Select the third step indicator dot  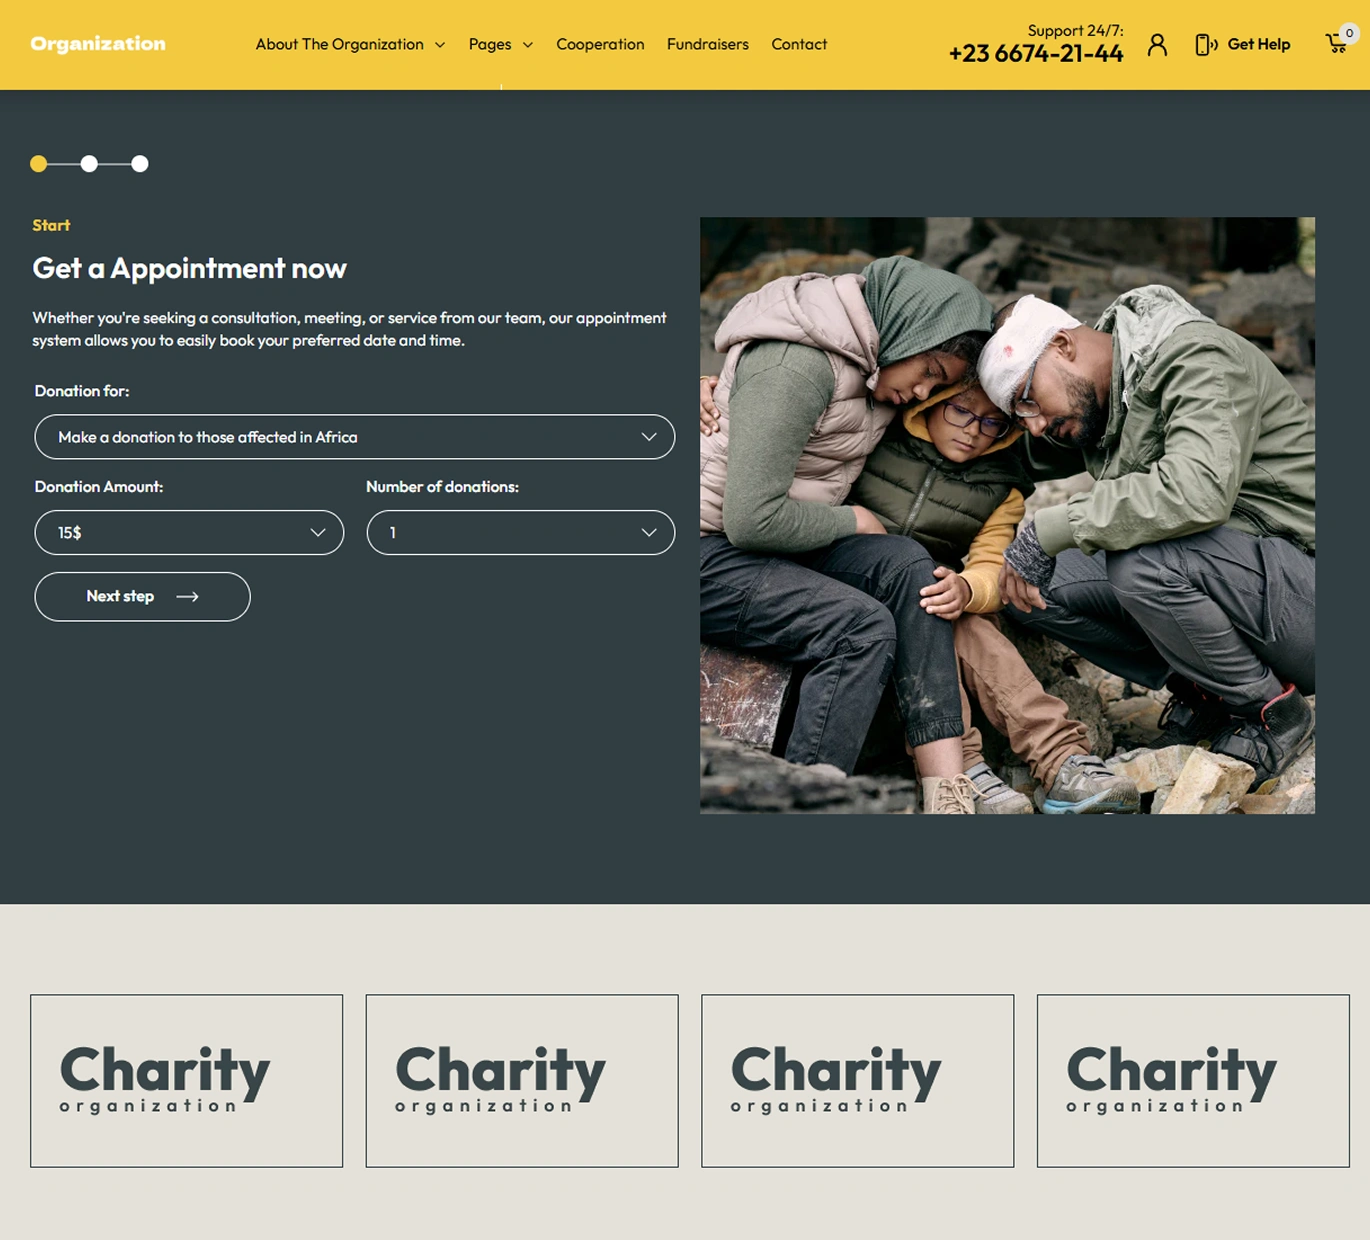140,164
